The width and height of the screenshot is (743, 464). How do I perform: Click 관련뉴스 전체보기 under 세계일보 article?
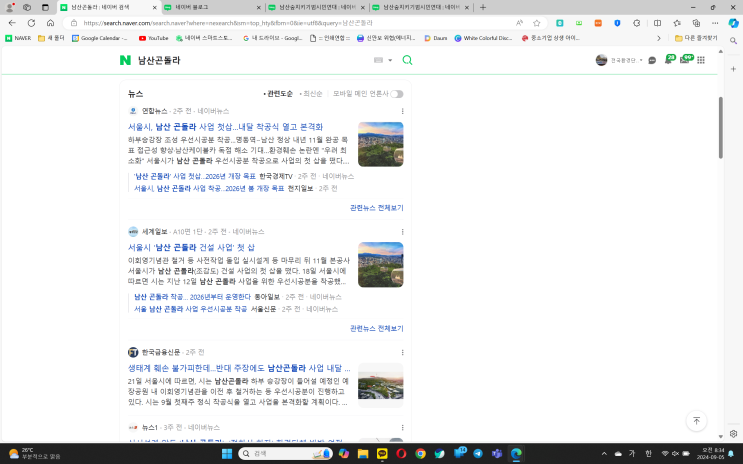click(x=376, y=328)
